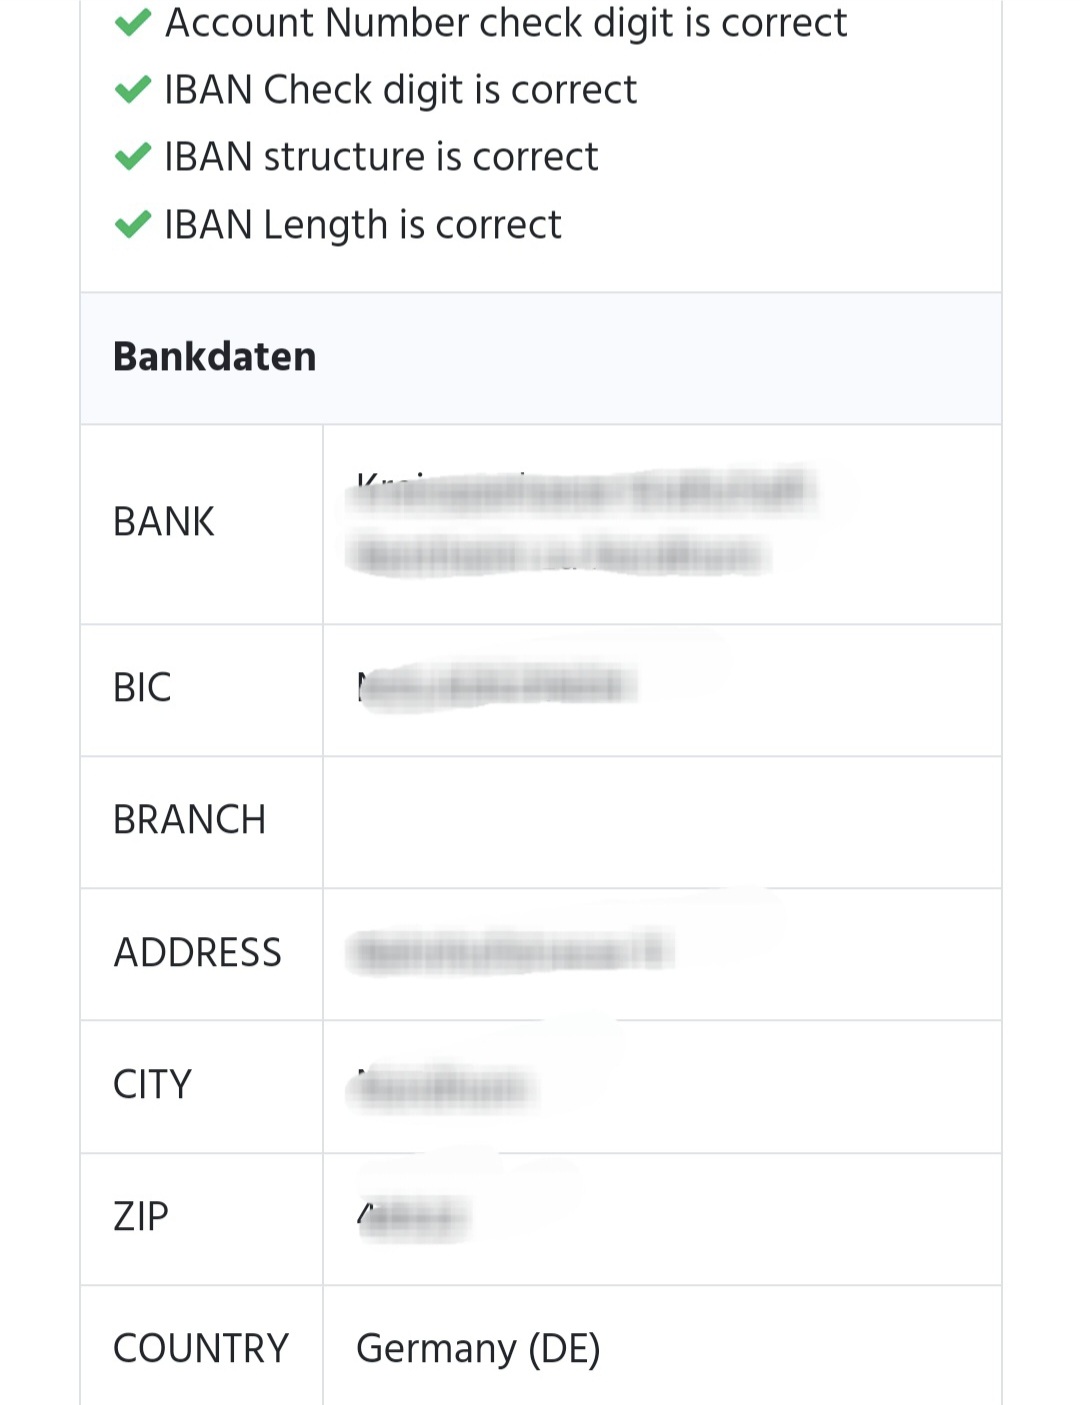This screenshot has height=1405, width=1080.
Task: Click the IBAN Check digit green checkmark
Action: pyautogui.click(x=133, y=90)
